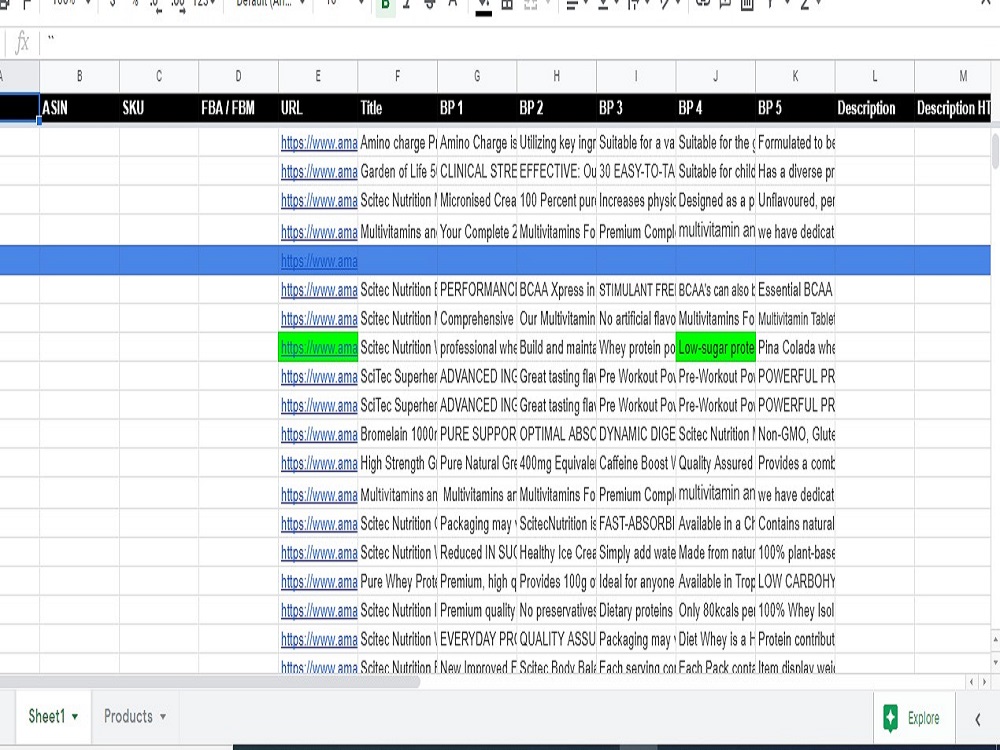Select the FBA / FBM header cell
Viewport: 1000px width, 750px height.
click(238, 108)
